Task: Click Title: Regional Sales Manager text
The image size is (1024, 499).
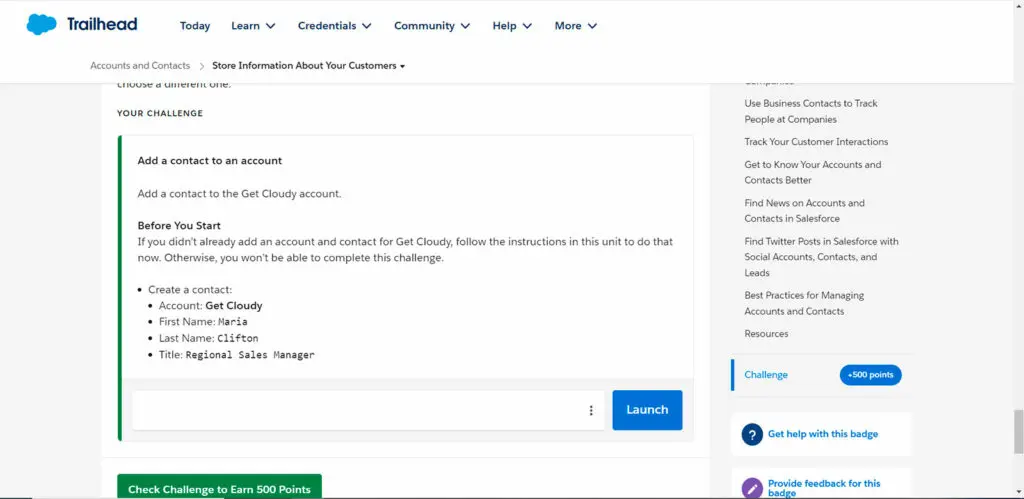Action: tap(236, 355)
